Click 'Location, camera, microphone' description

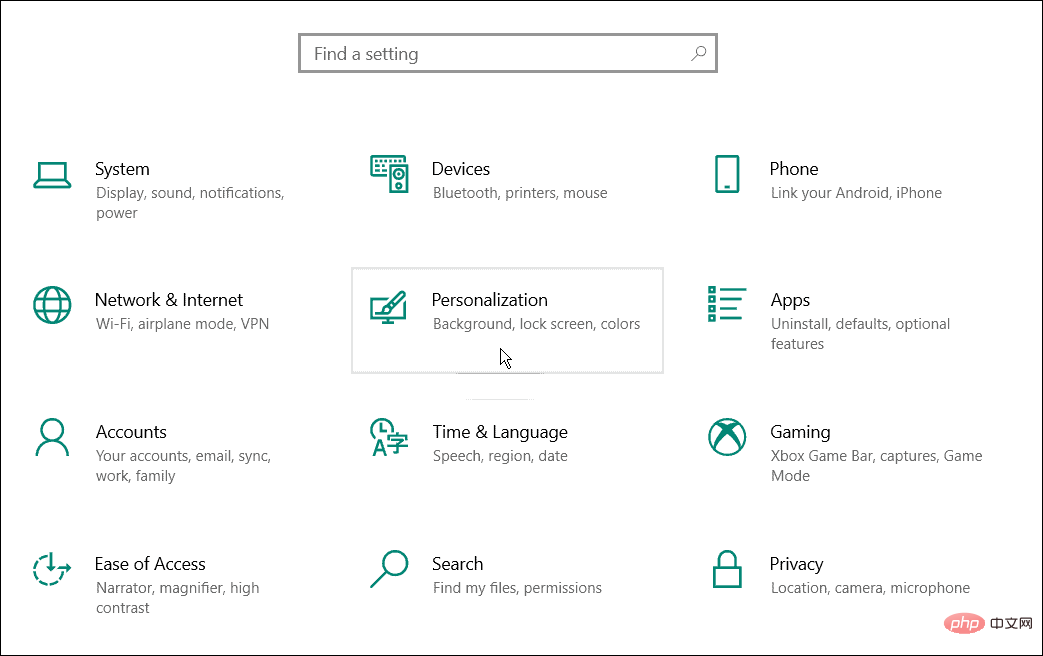pyautogui.click(x=870, y=588)
